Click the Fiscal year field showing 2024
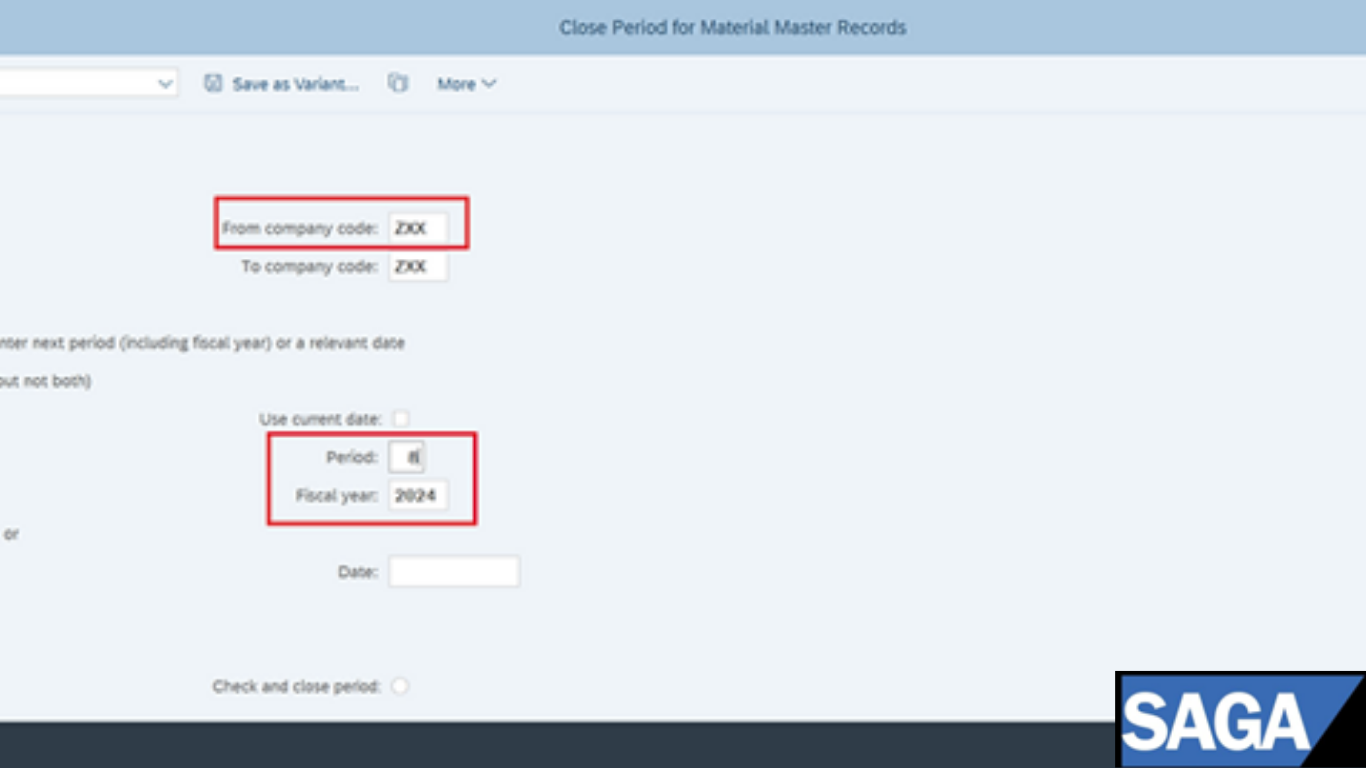The width and height of the screenshot is (1366, 768). (418, 495)
